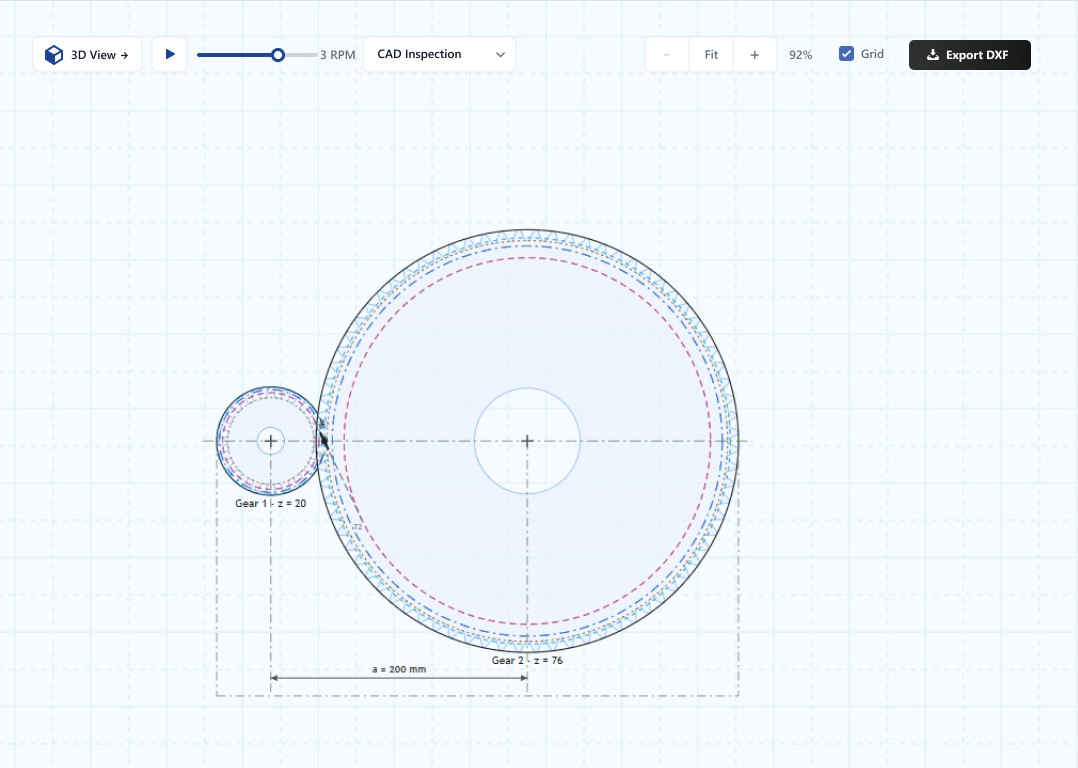
Task: Select the 'Gear 1 · z = 20' label
Action: coord(271,503)
